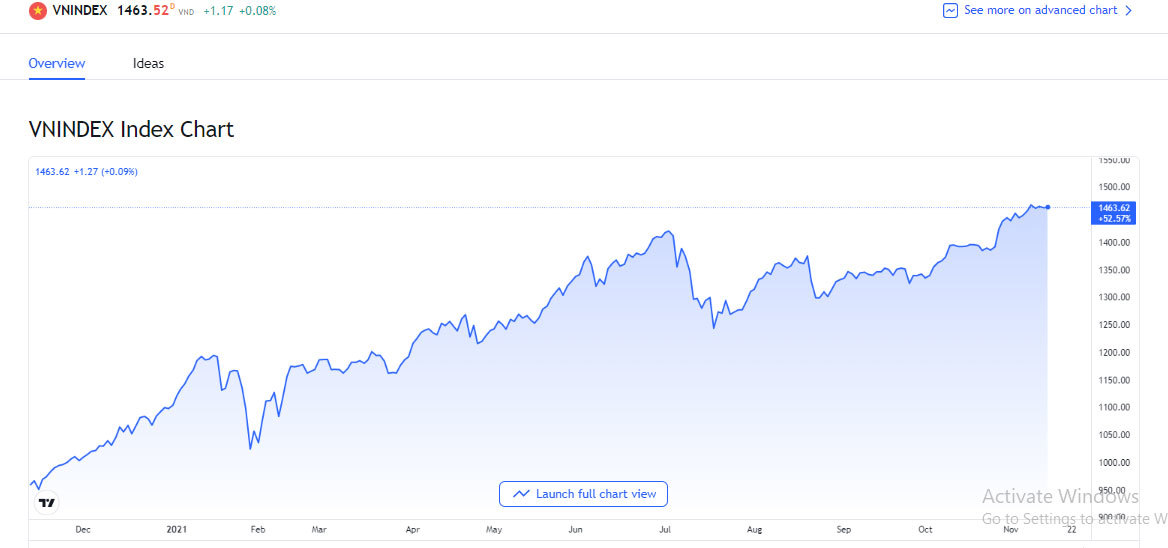This screenshot has height=548, width=1168.
Task: Select the '2021' marker on the time axis
Action: (x=176, y=529)
